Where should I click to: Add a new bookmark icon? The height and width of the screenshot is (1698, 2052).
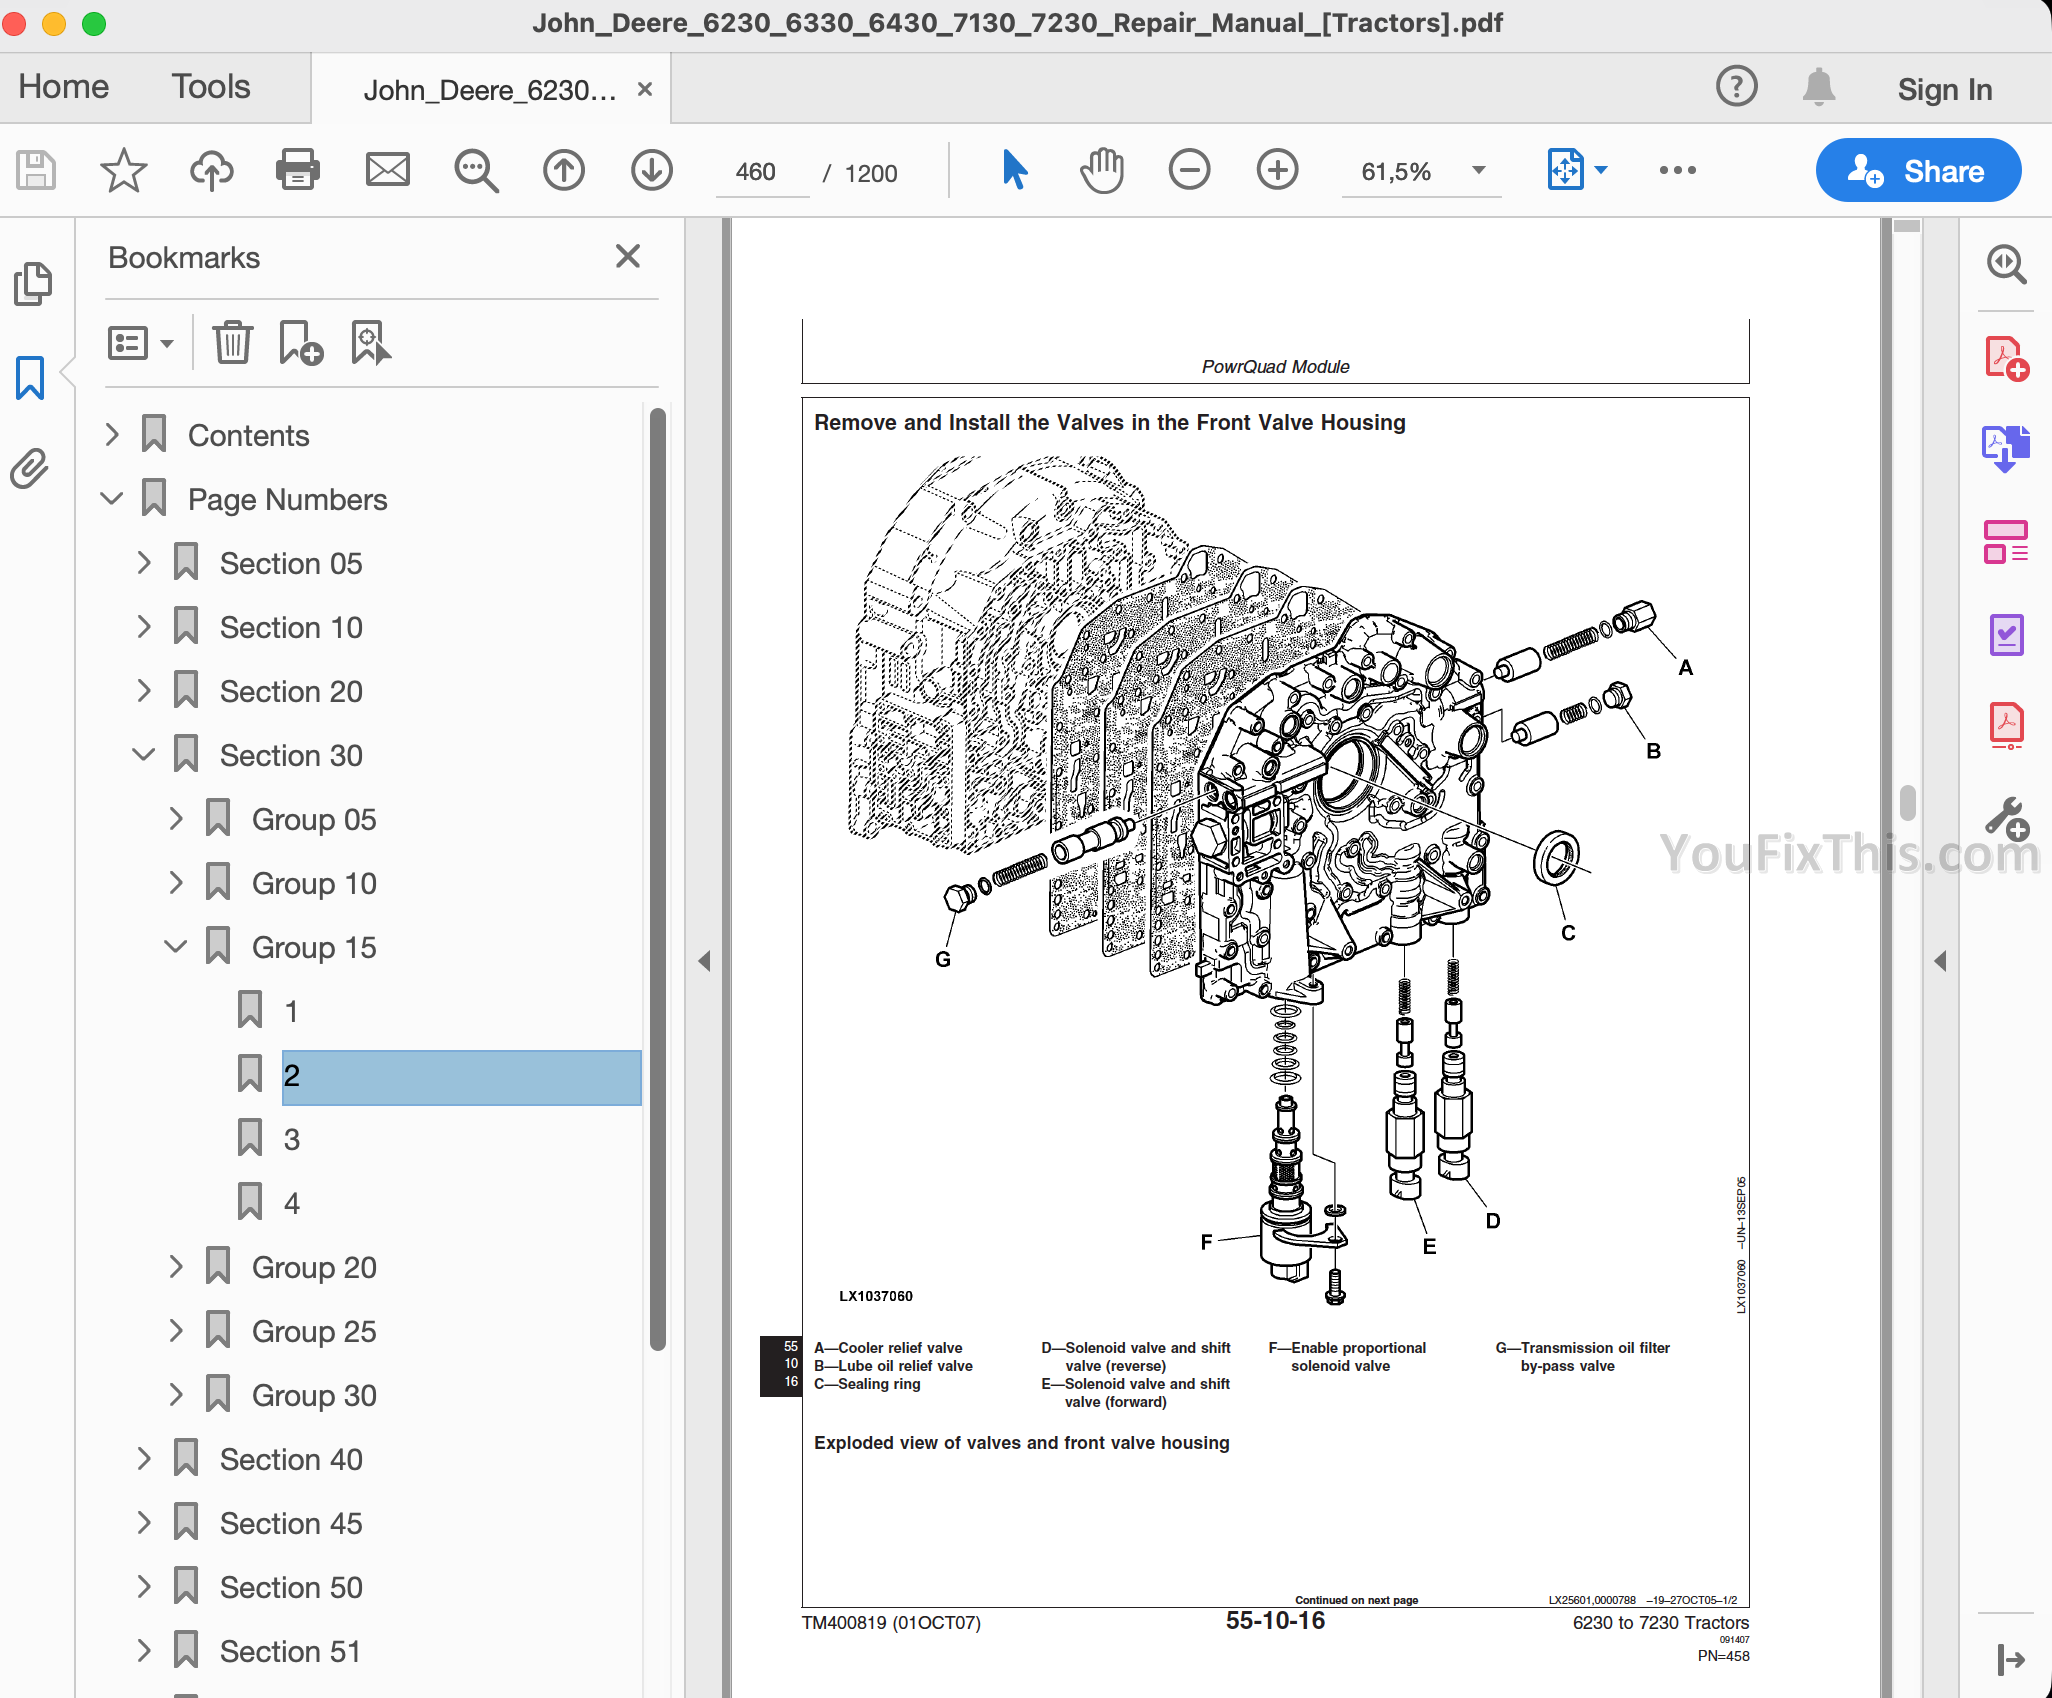(x=300, y=343)
